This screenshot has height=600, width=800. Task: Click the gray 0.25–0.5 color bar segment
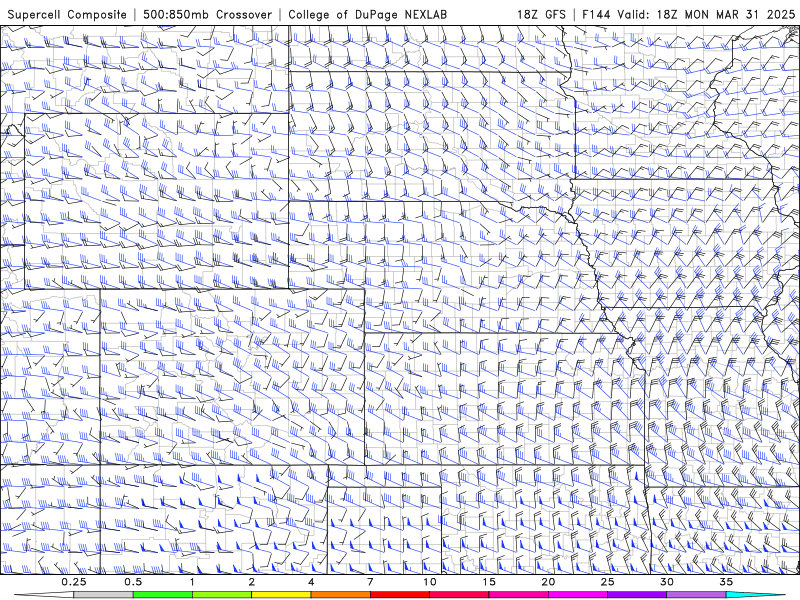(104, 595)
